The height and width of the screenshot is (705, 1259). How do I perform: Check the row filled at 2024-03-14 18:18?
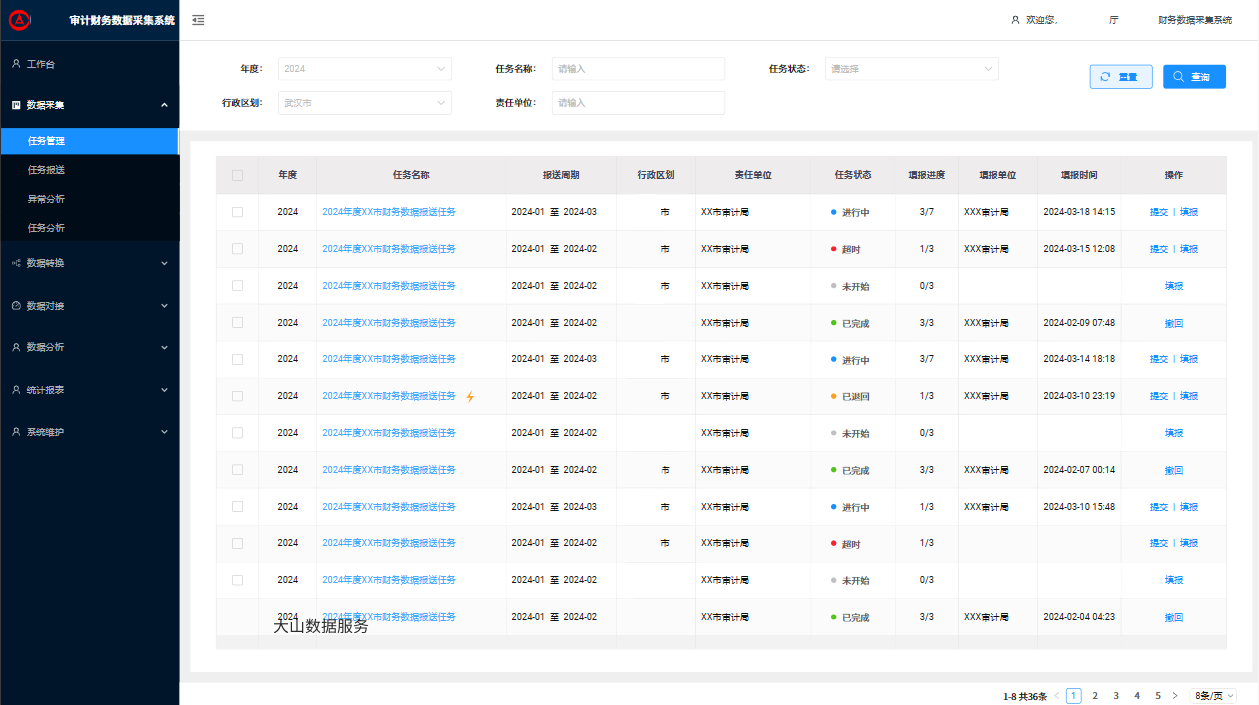pyautogui.click(x=237, y=359)
